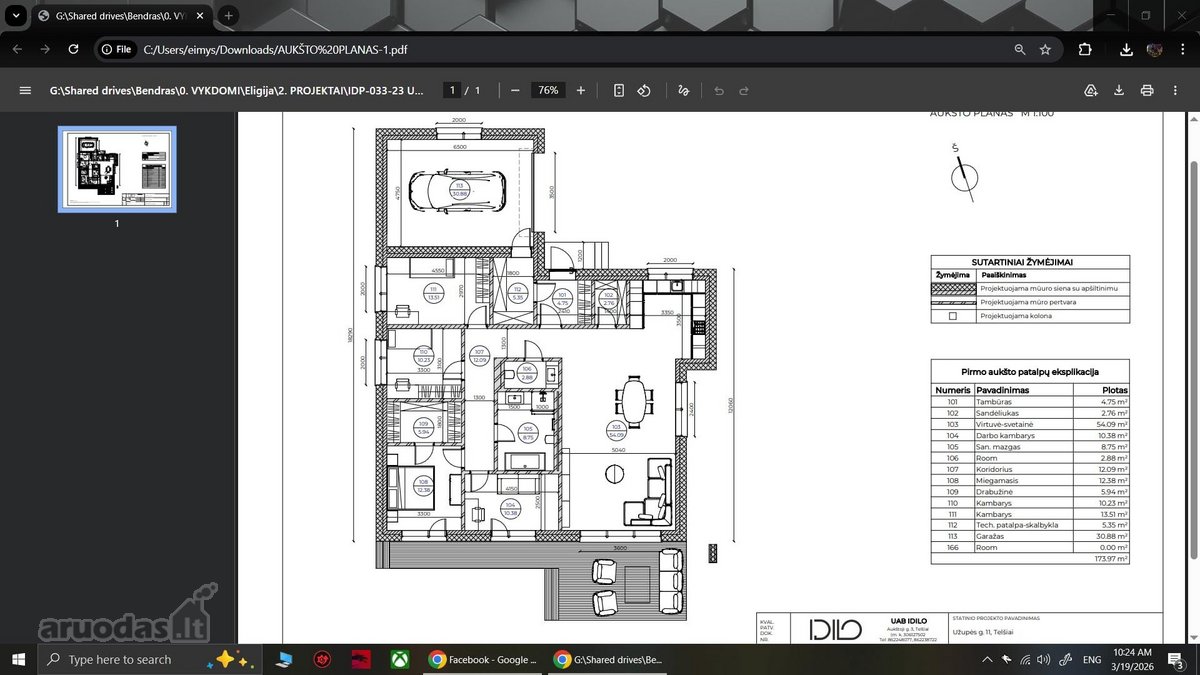Open the Chrome three-dot menu

(x=1183, y=49)
